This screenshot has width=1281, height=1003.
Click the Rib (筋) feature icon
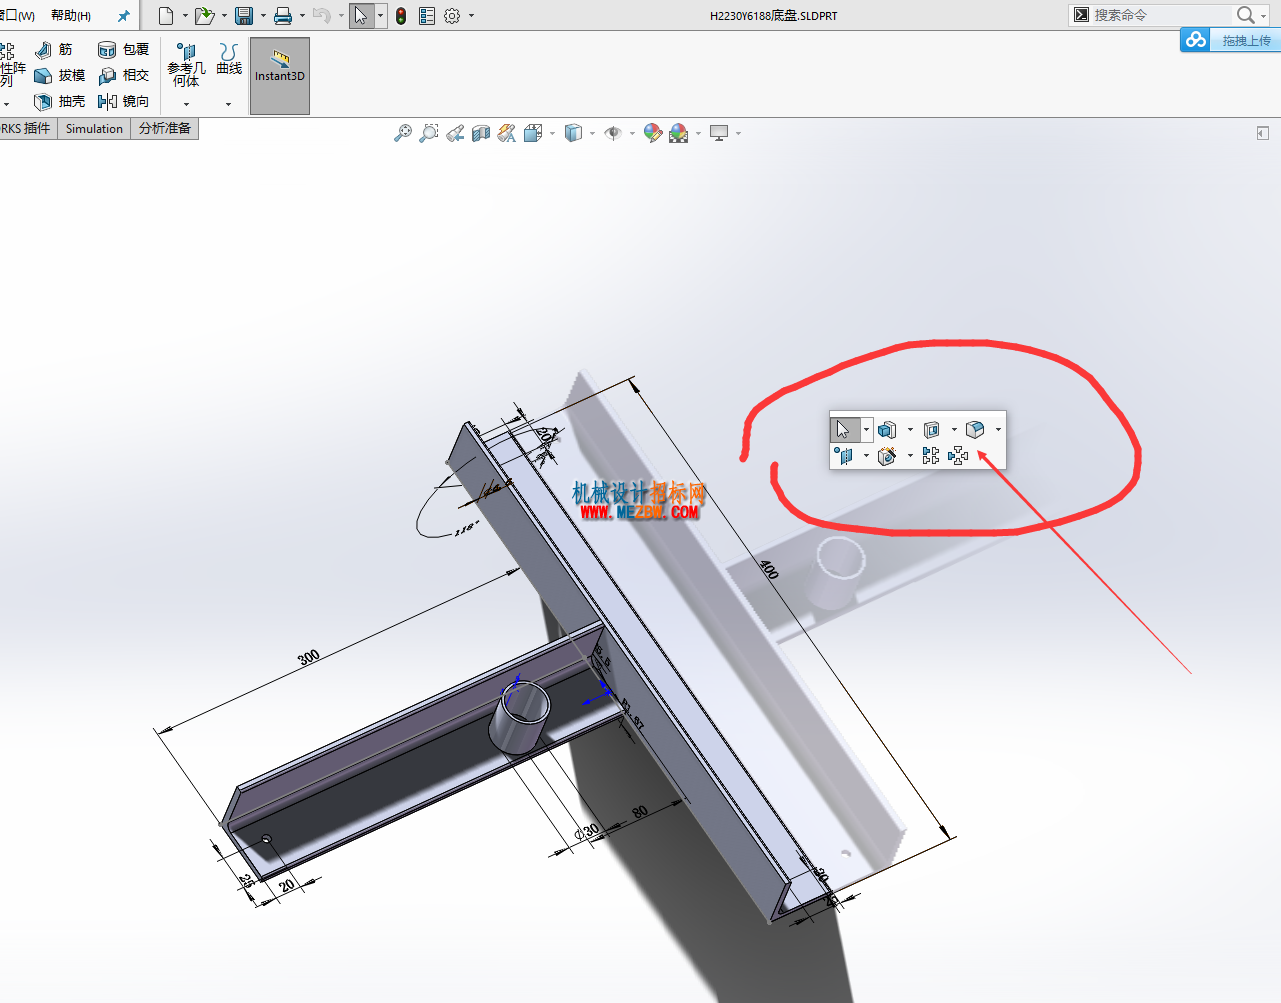tap(43, 50)
